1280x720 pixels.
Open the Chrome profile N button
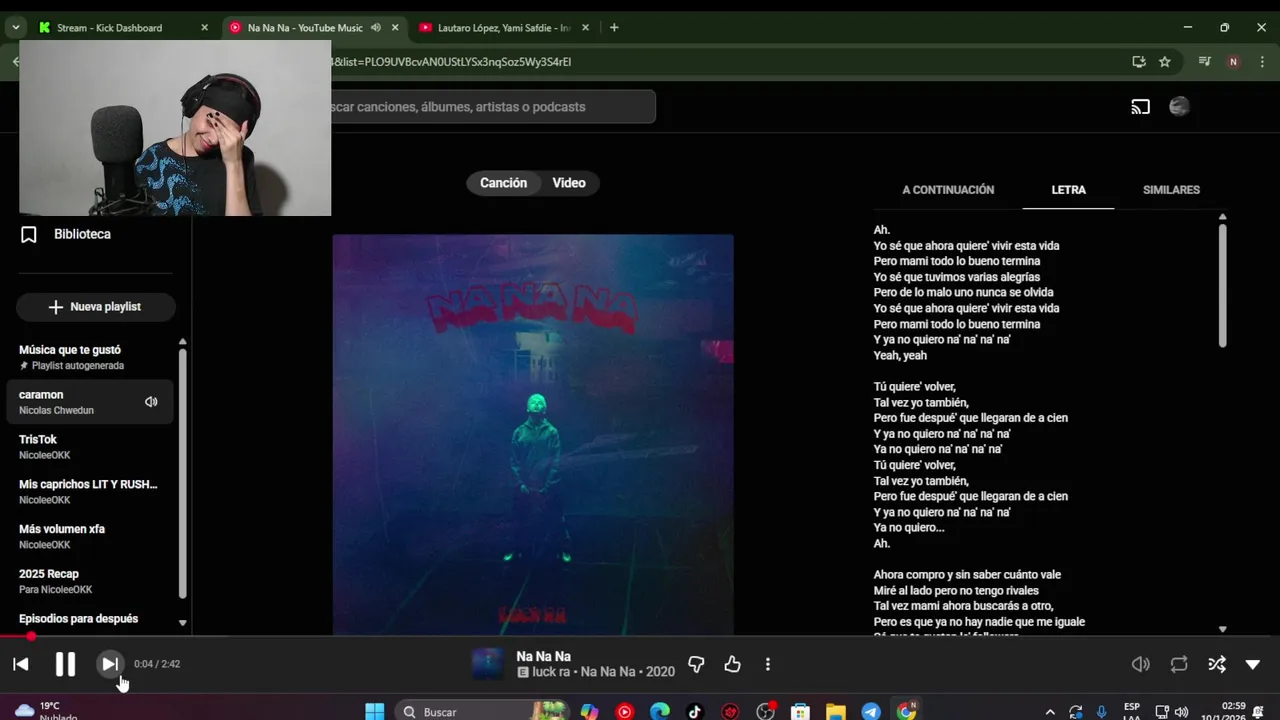coord(1233,62)
